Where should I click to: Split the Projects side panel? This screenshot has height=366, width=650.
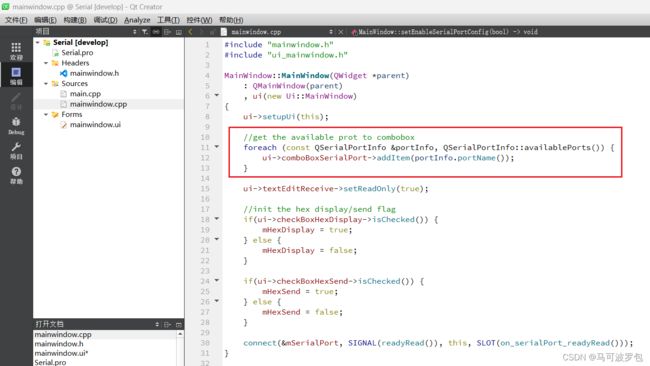coord(167,32)
